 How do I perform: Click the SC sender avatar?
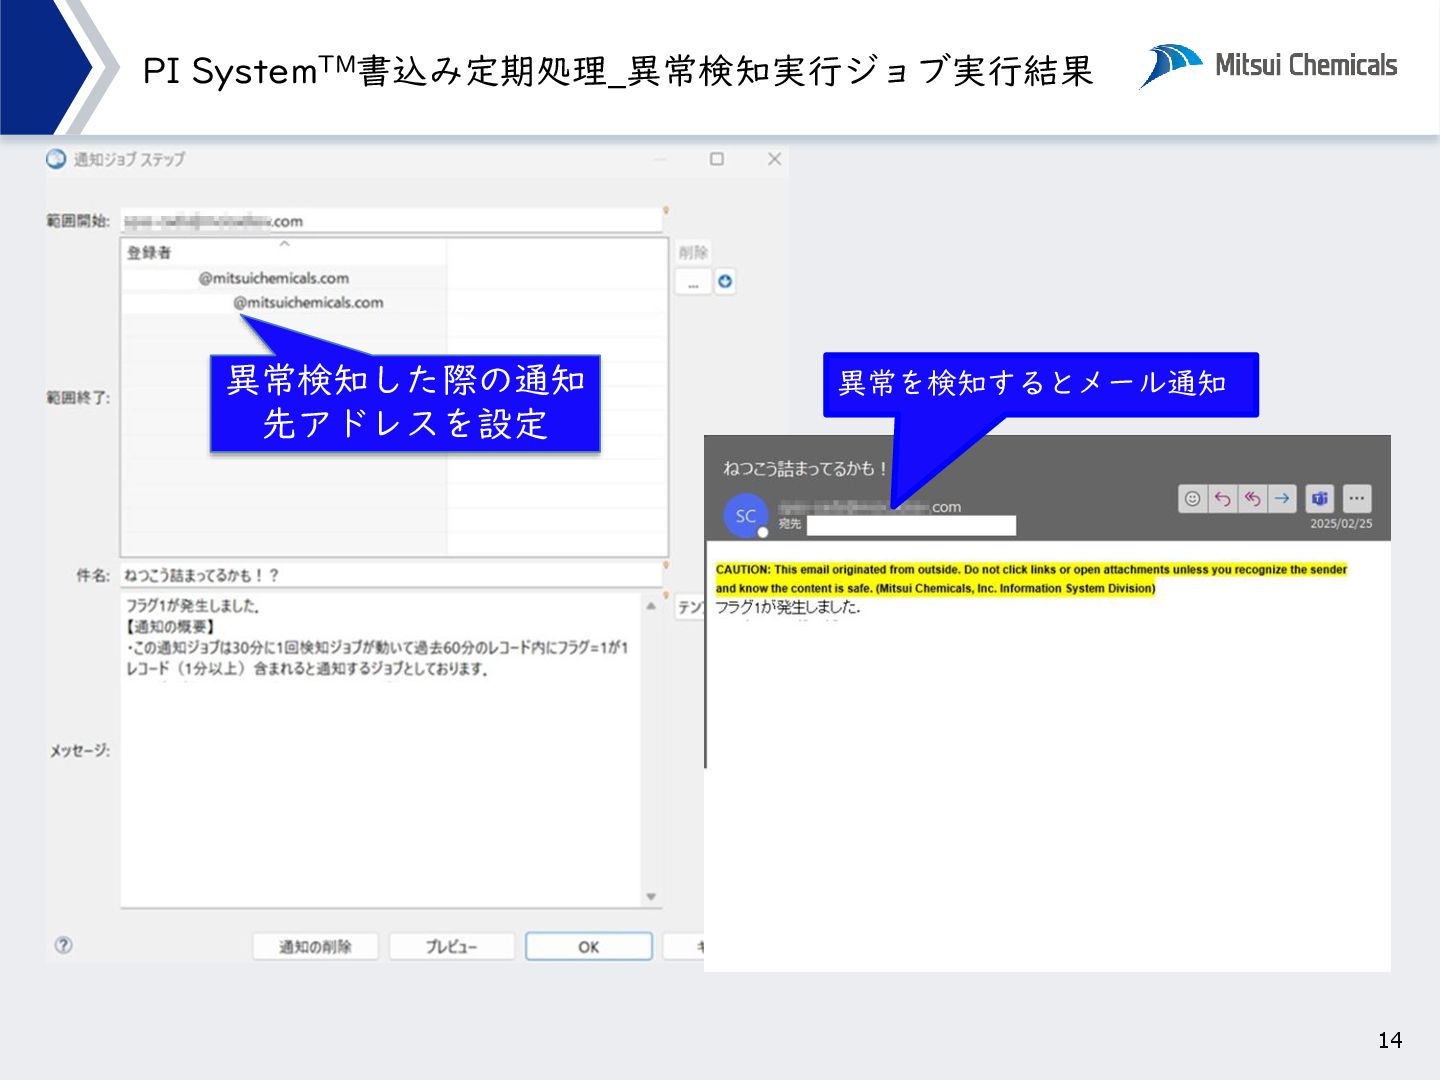tap(745, 516)
